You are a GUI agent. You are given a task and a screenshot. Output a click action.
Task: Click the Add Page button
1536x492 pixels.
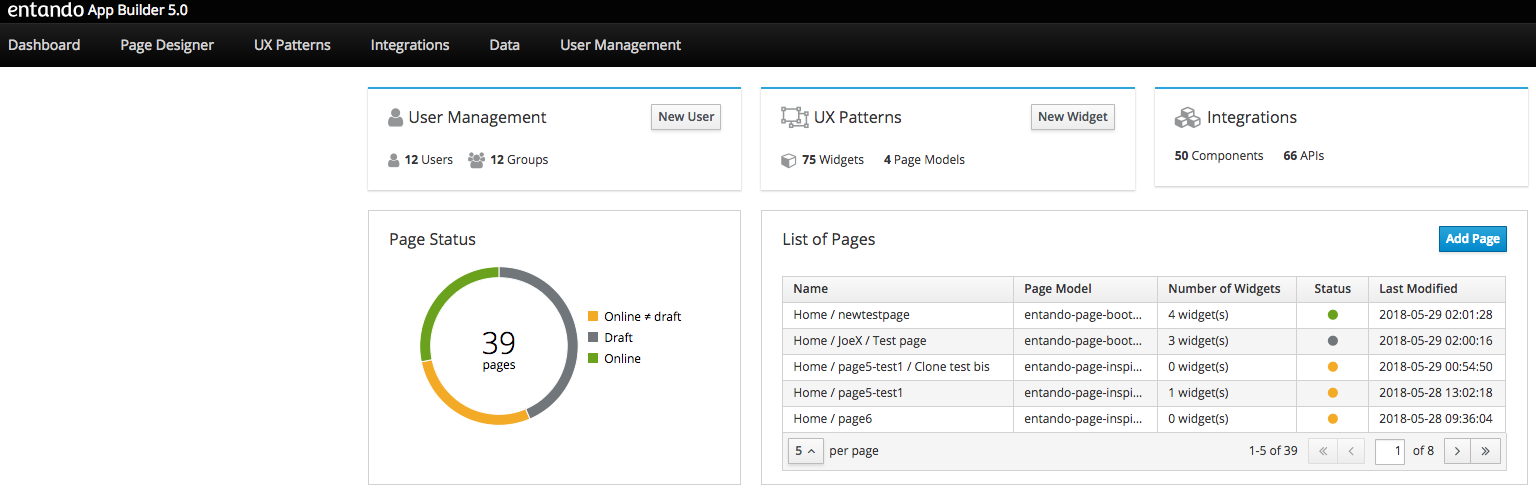(x=1472, y=239)
